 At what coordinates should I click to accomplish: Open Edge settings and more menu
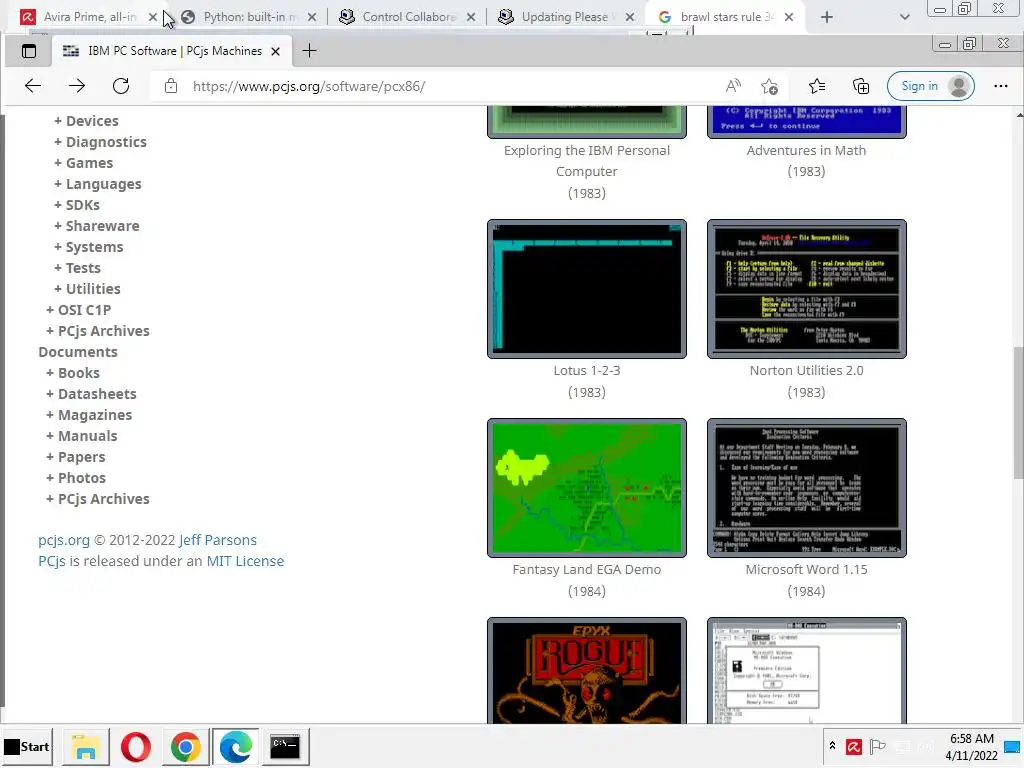pos(1000,86)
